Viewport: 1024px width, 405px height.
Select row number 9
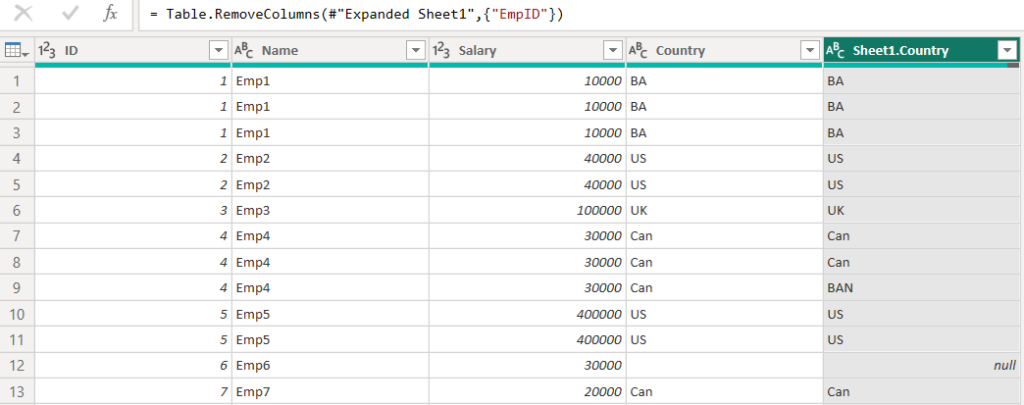click(18, 288)
